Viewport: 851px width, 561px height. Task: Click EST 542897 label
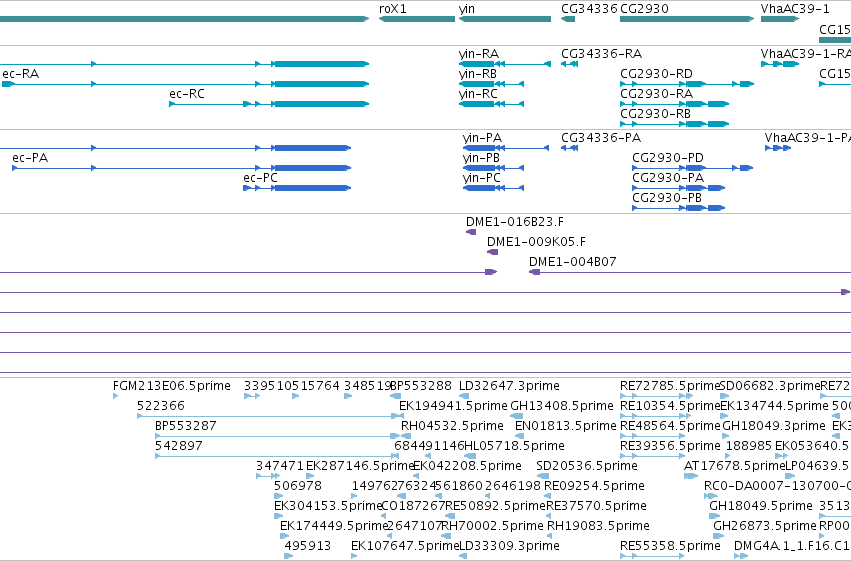tap(179, 446)
